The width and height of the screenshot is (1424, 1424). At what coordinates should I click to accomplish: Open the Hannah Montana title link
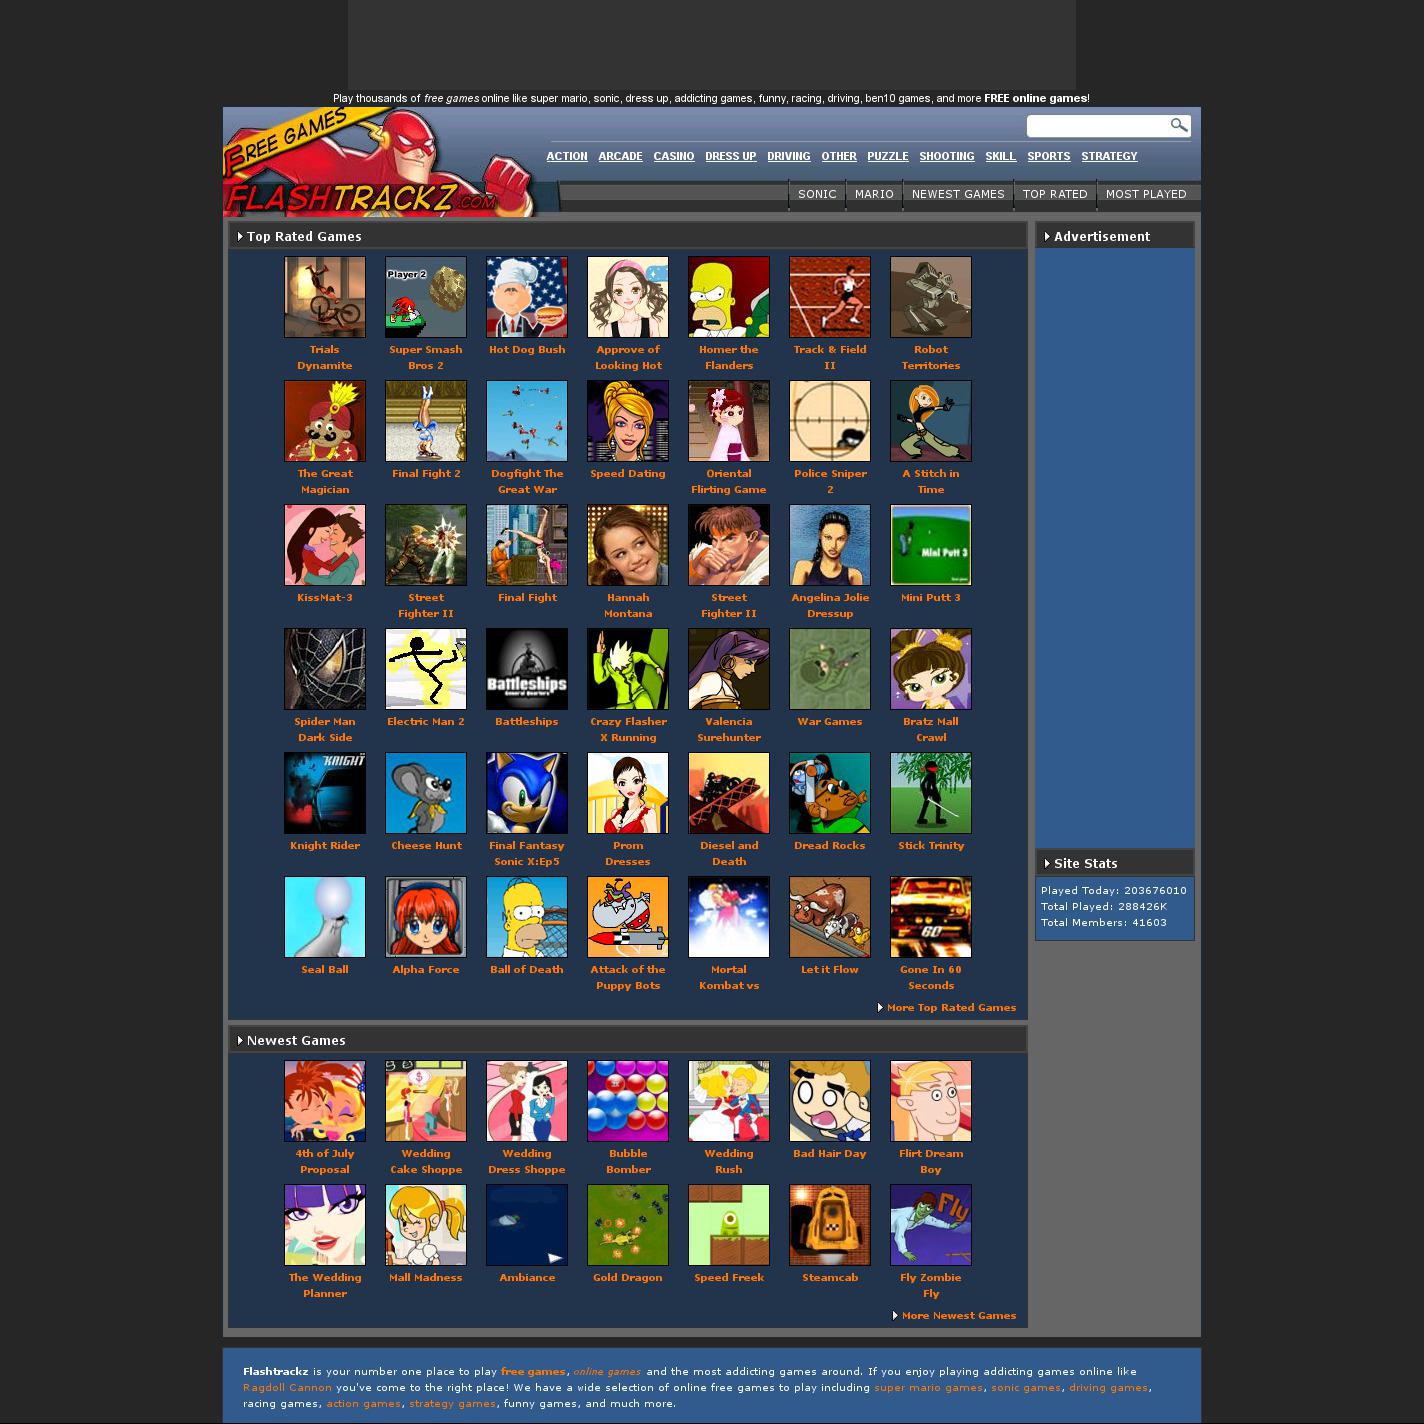pyautogui.click(x=628, y=605)
